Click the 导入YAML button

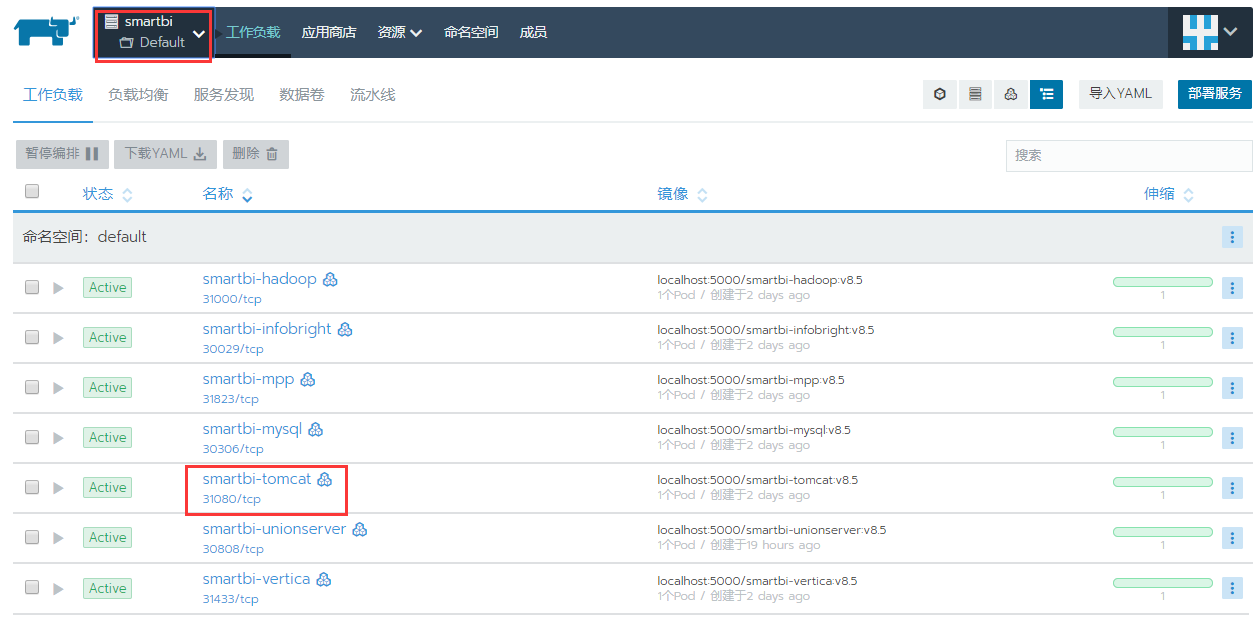coord(1120,94)
